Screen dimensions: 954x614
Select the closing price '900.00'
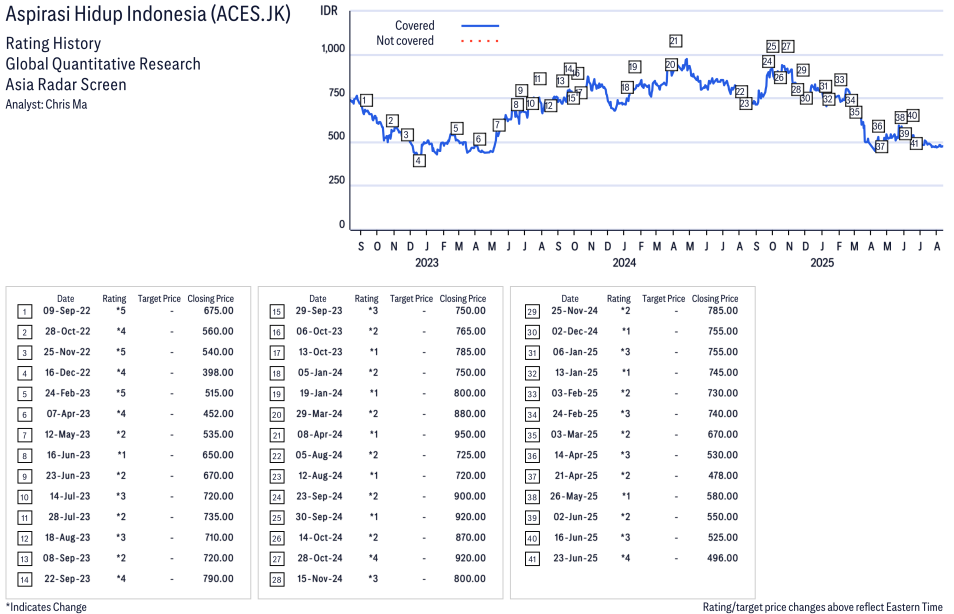(x=470, y=497)
